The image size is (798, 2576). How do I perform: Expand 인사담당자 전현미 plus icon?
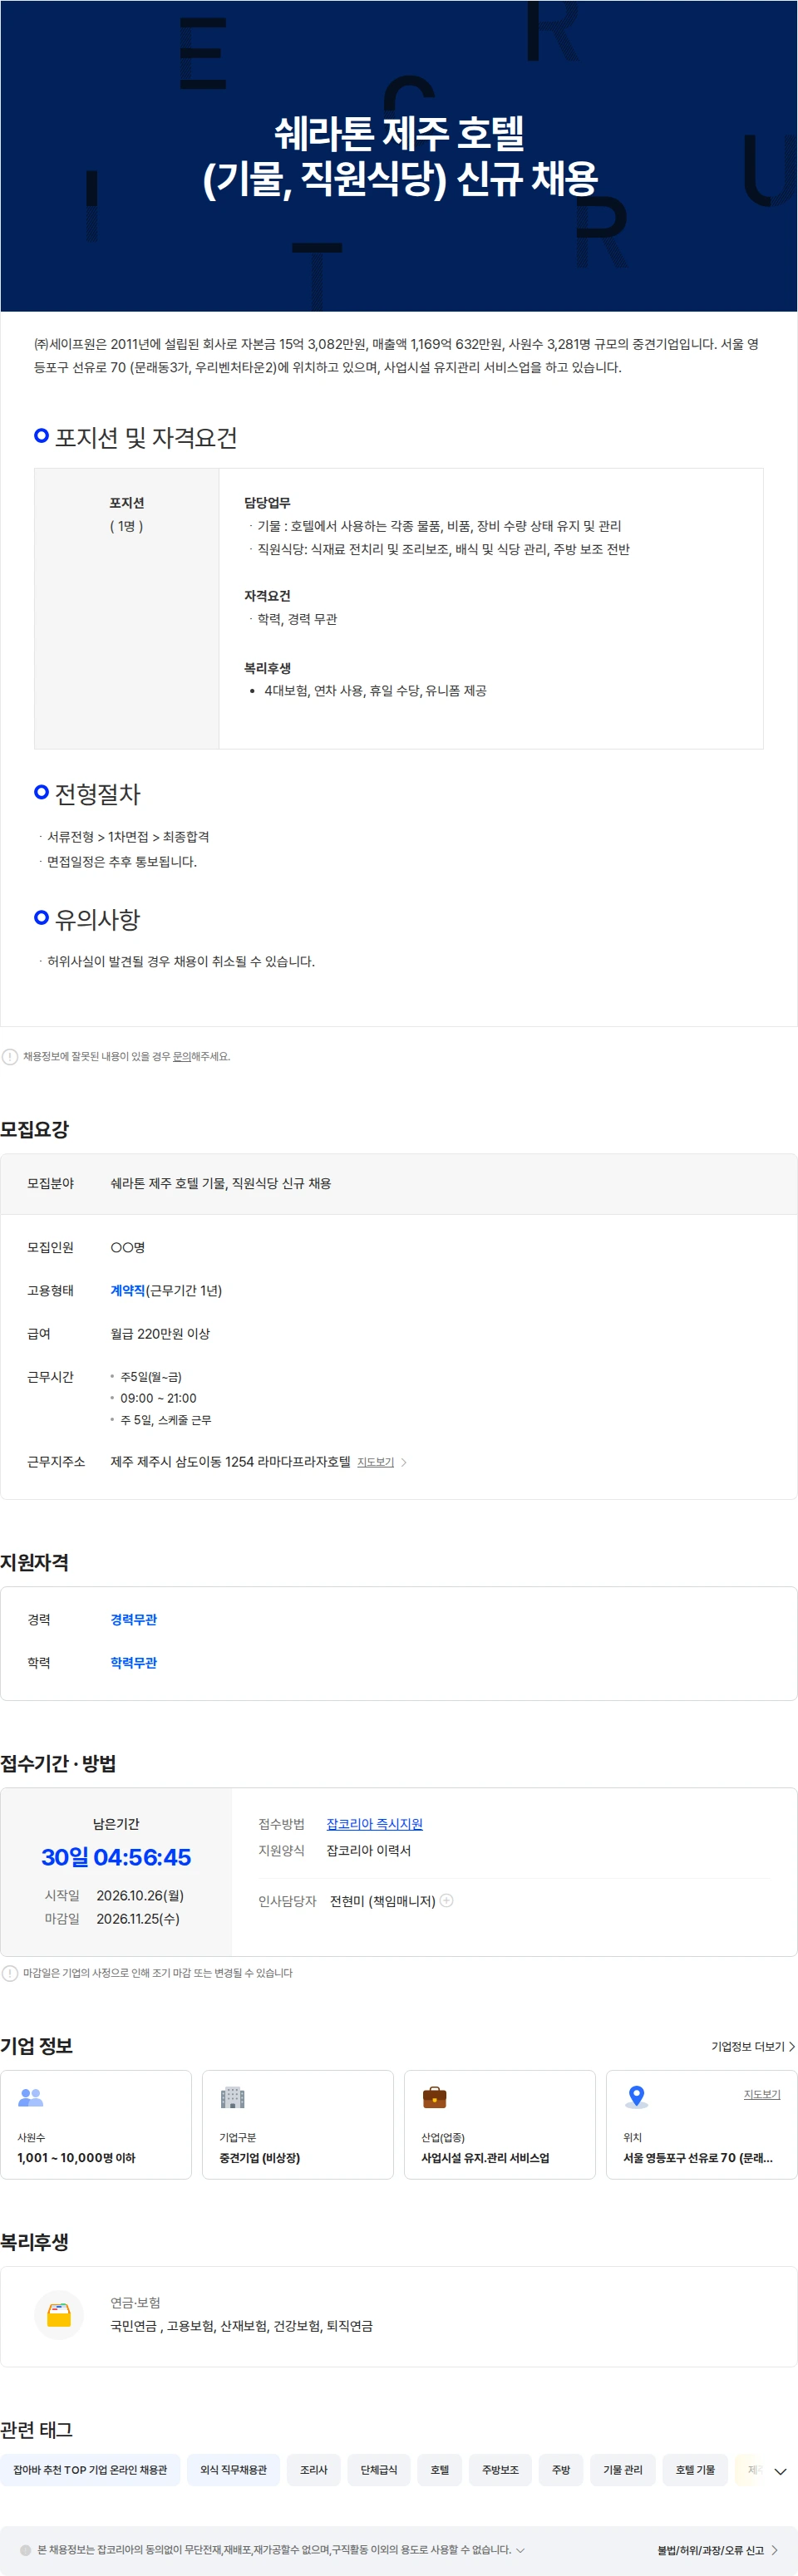tap(447, 1900)
